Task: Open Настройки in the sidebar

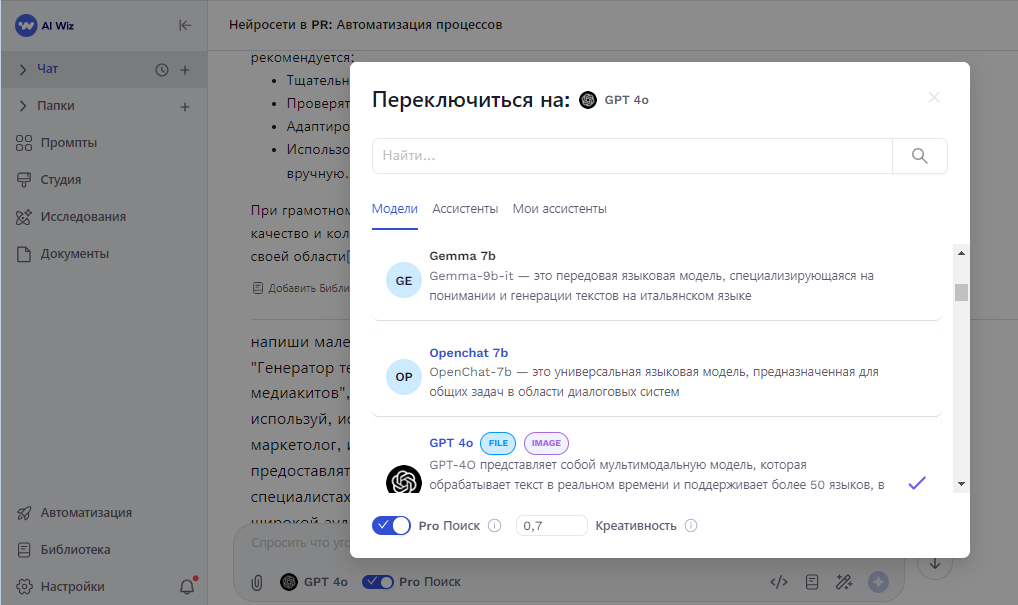Action: click(x=72, y=586)
